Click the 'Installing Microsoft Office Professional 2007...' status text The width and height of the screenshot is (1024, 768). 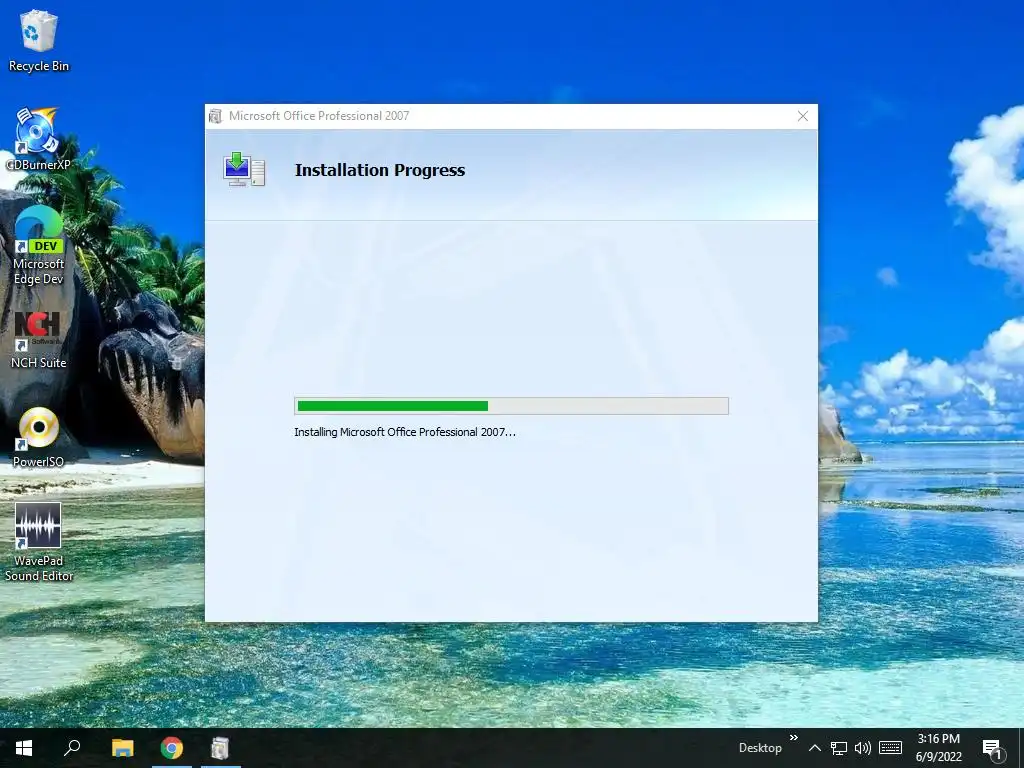tap(405, 432)
